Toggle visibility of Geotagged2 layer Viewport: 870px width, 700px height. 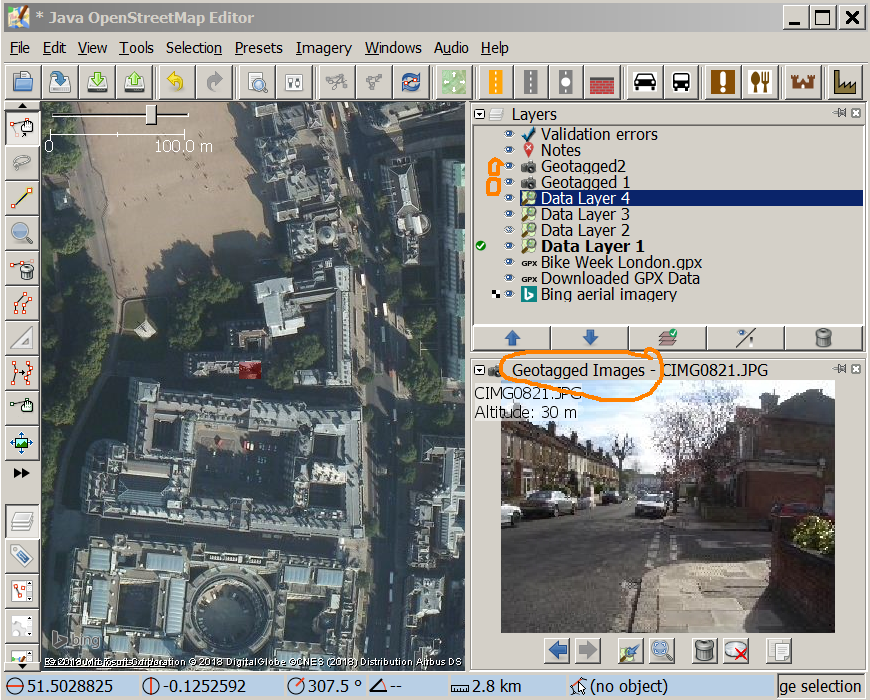(509, 166)
